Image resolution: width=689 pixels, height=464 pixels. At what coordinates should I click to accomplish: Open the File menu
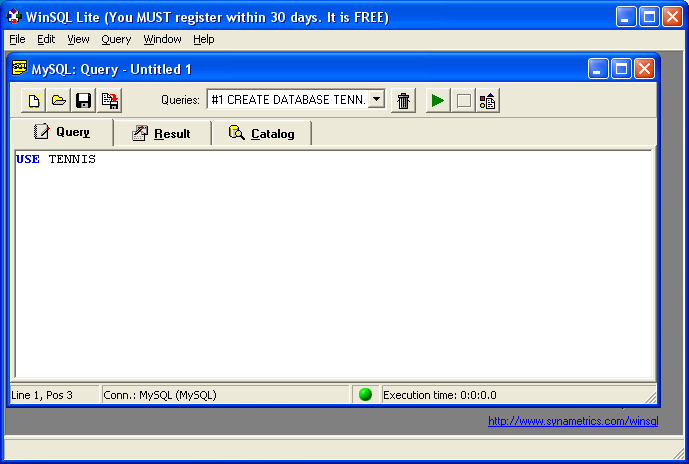pos(17,39)
